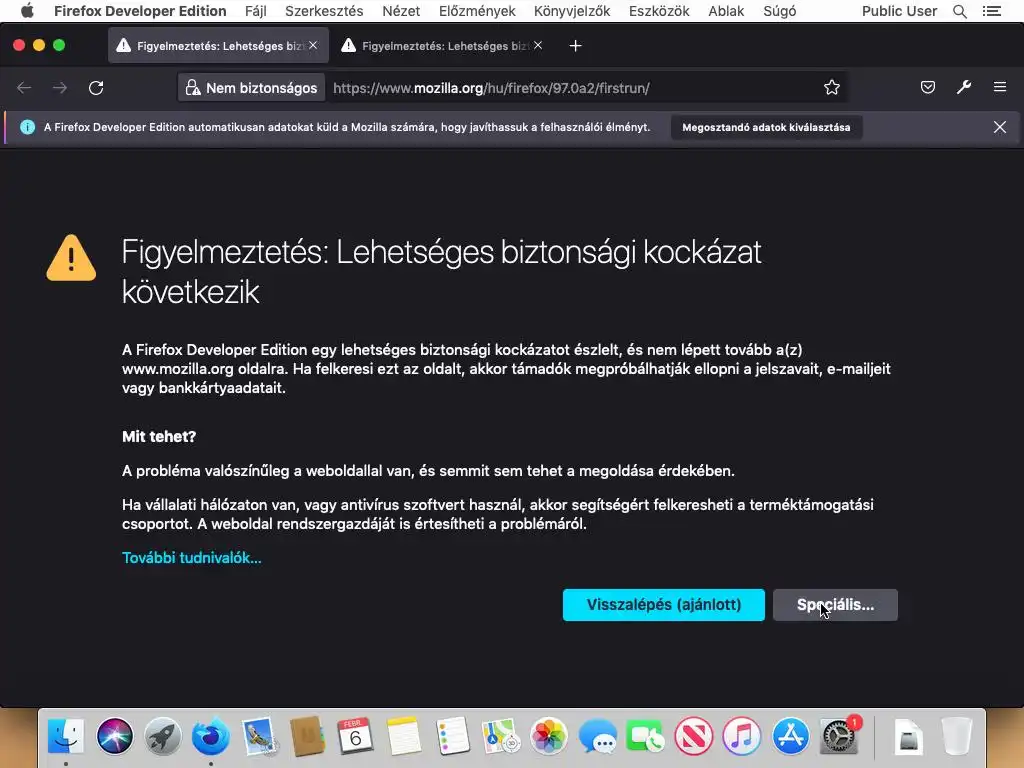Screen dimensions: 1024x768
Task: Click Firefox Developer Edition Dock icon
Action: [211, 736]
